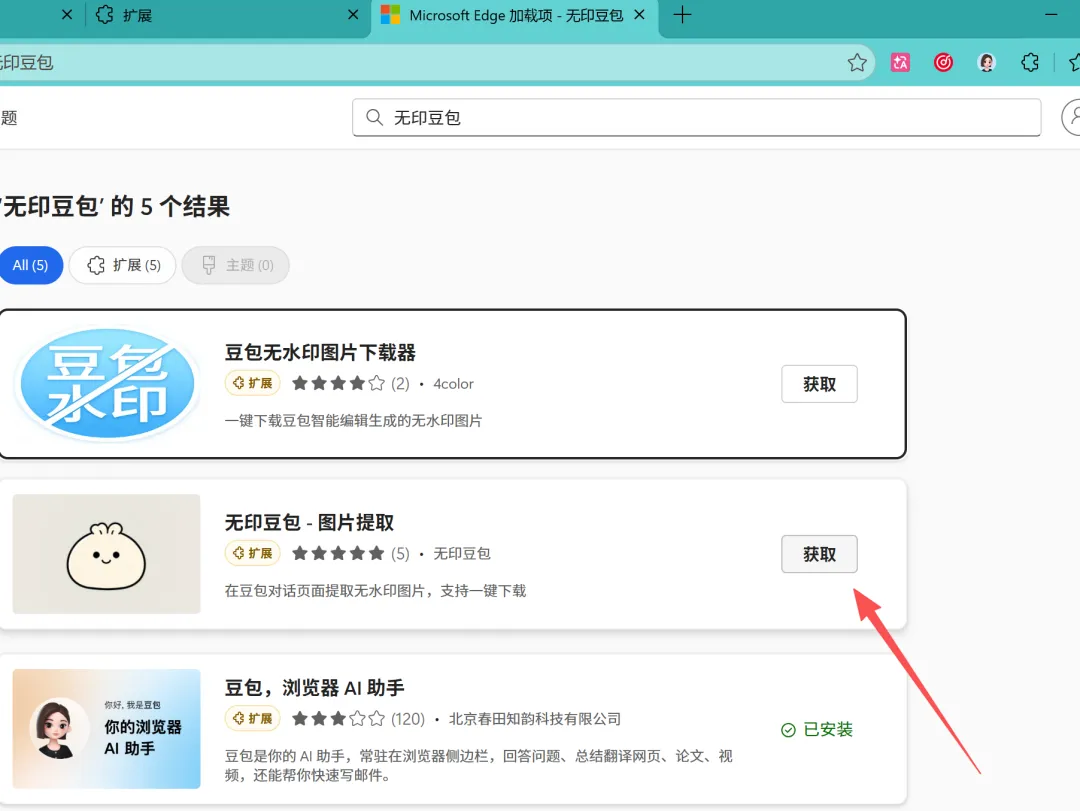Click the 无印豆包 search field

coord(696,118)
